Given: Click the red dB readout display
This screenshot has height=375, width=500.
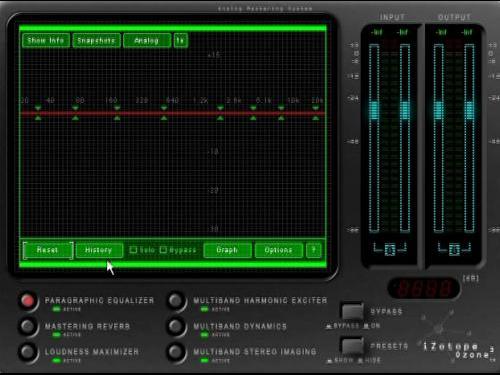Looking at the screenshot, I should [424, 288].
